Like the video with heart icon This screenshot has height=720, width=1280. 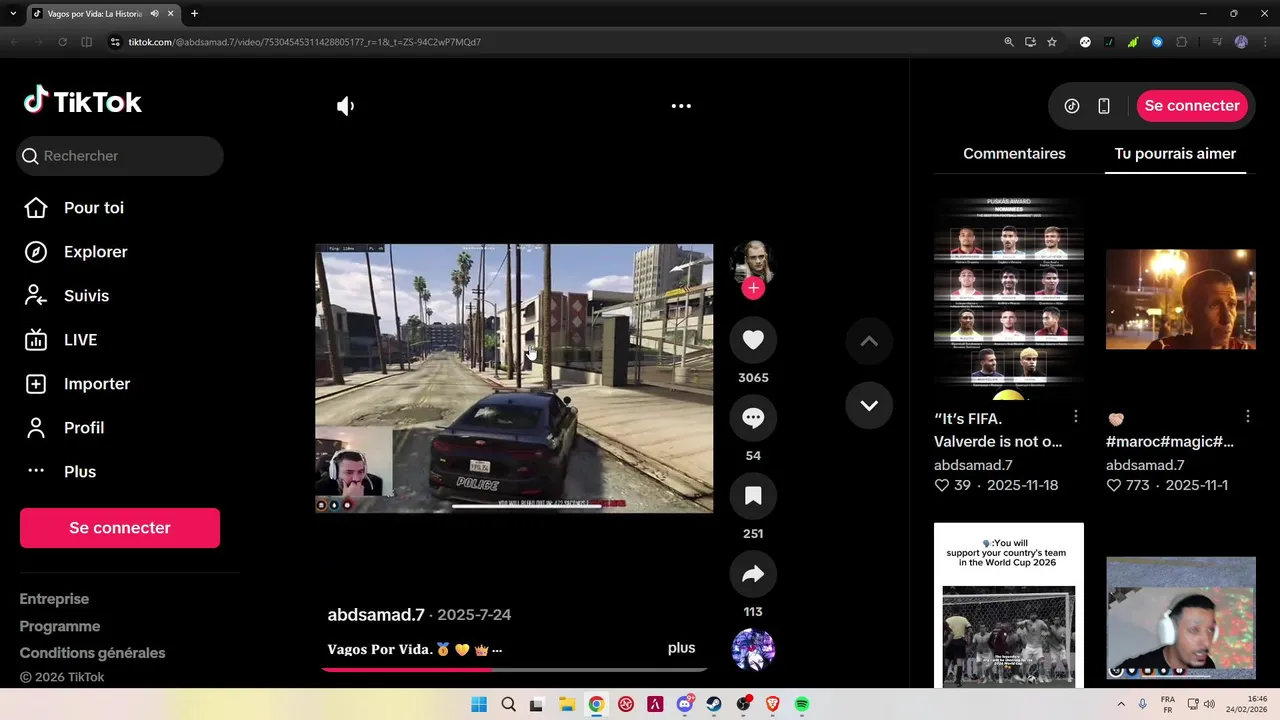753,340
